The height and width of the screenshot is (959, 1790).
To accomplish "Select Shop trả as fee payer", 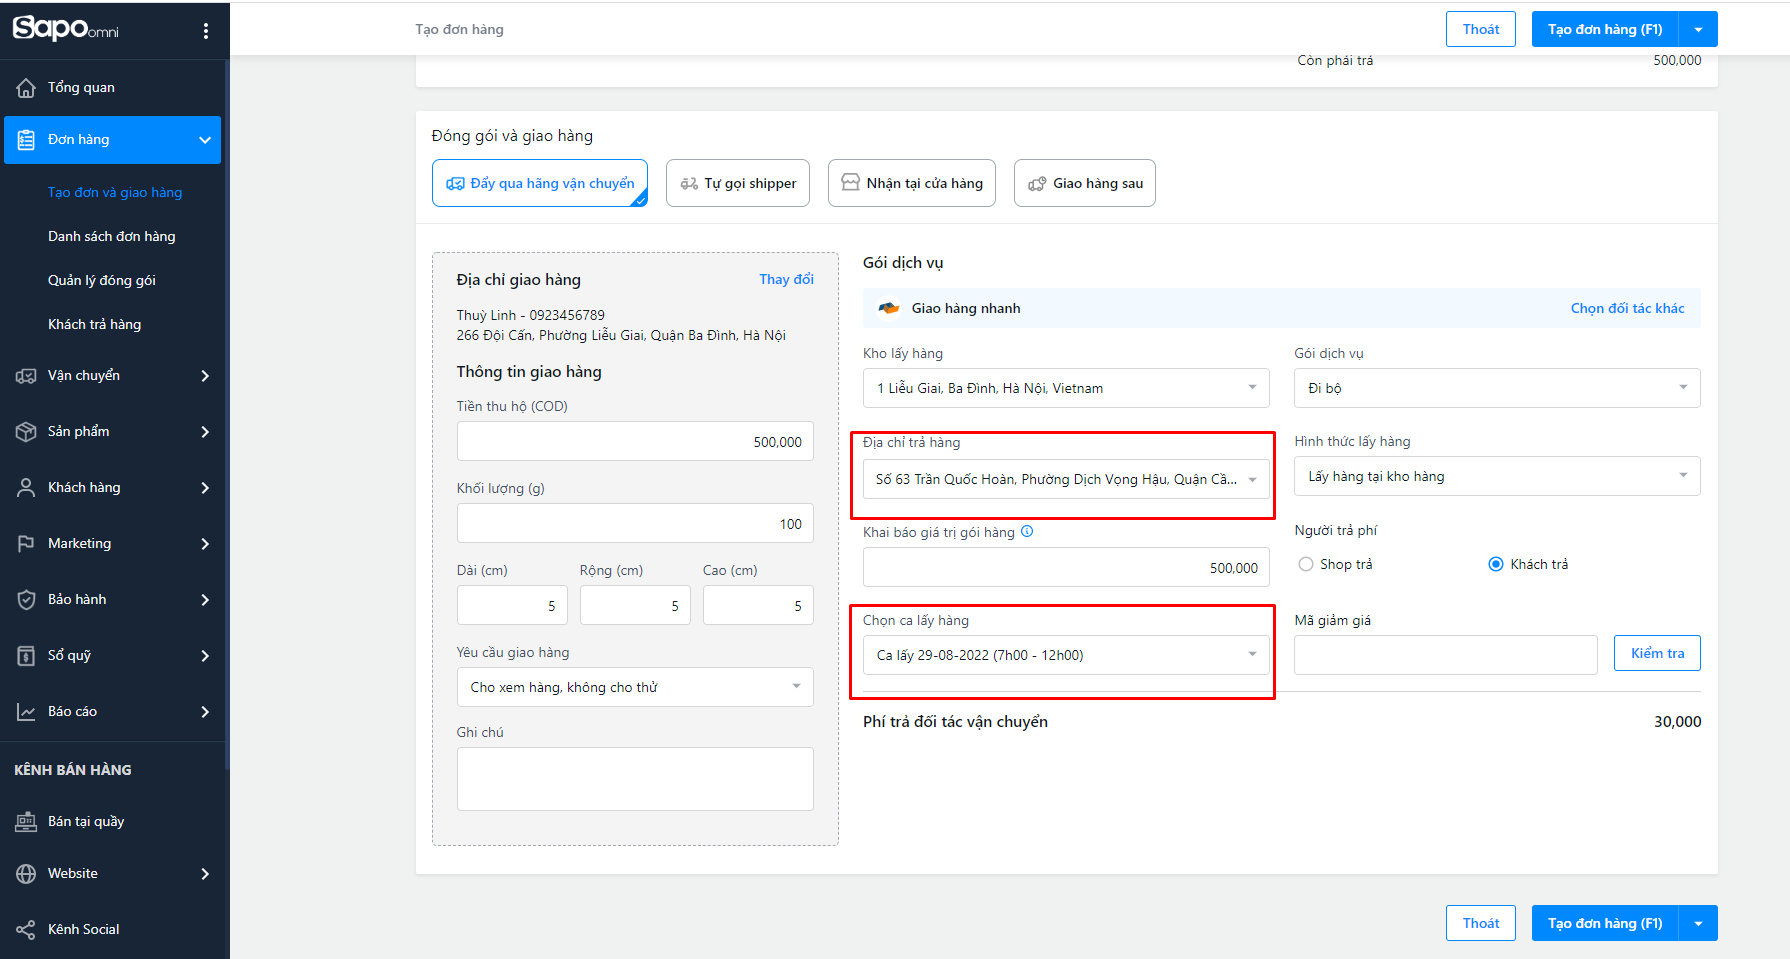I will click(x=1306, y=564).
